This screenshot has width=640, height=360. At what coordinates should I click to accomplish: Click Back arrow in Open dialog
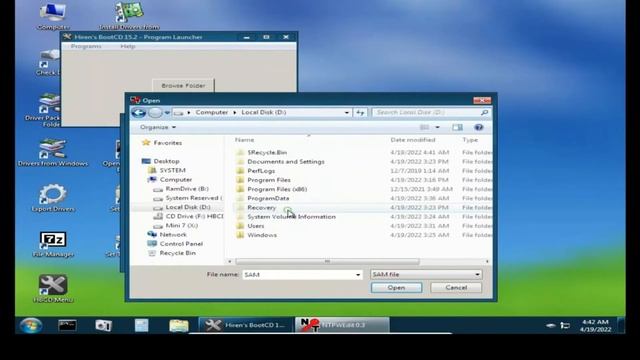(139, 113)
